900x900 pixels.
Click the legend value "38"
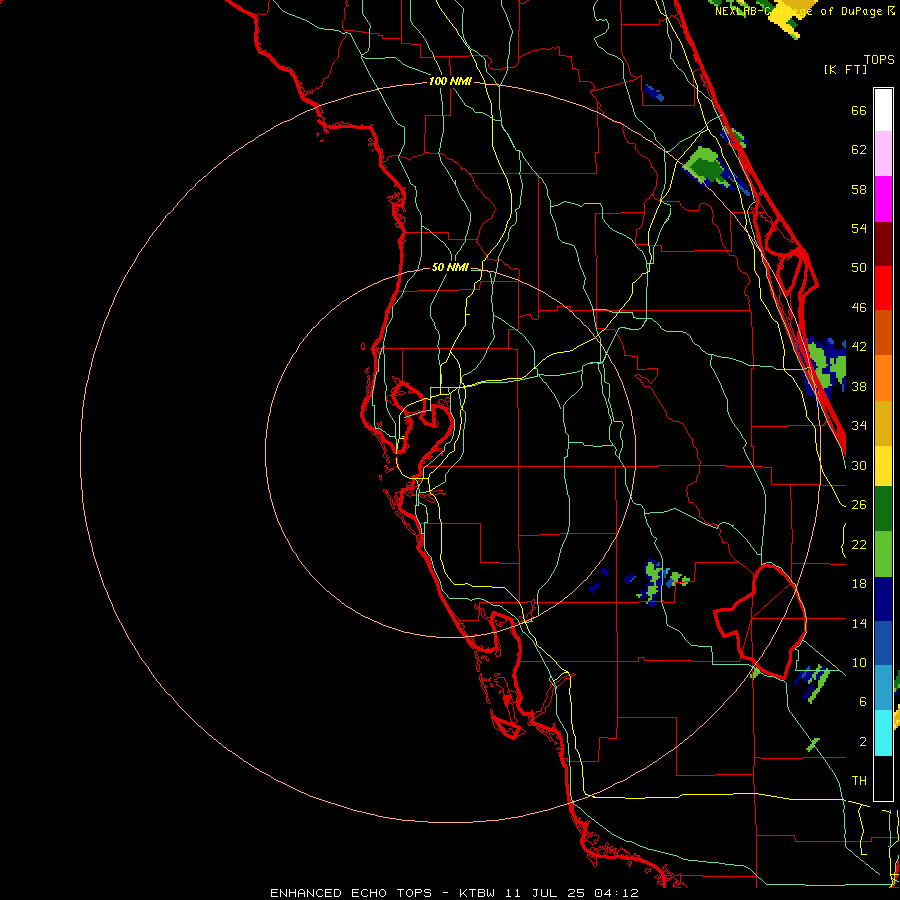[859, 386]
